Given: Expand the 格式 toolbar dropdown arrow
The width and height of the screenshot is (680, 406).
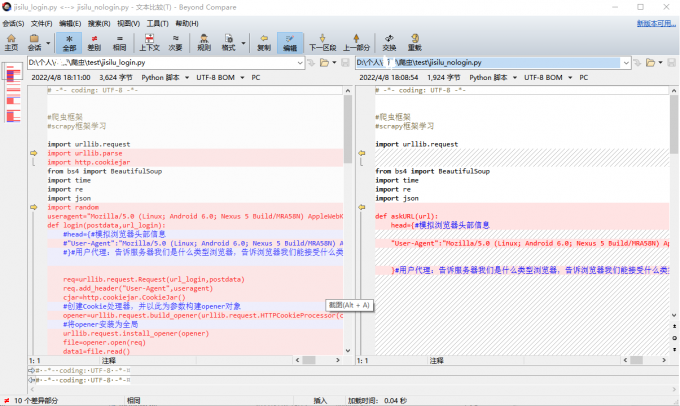Looking at the screenshot, I should pyautogui.click(x=243, y=43).
